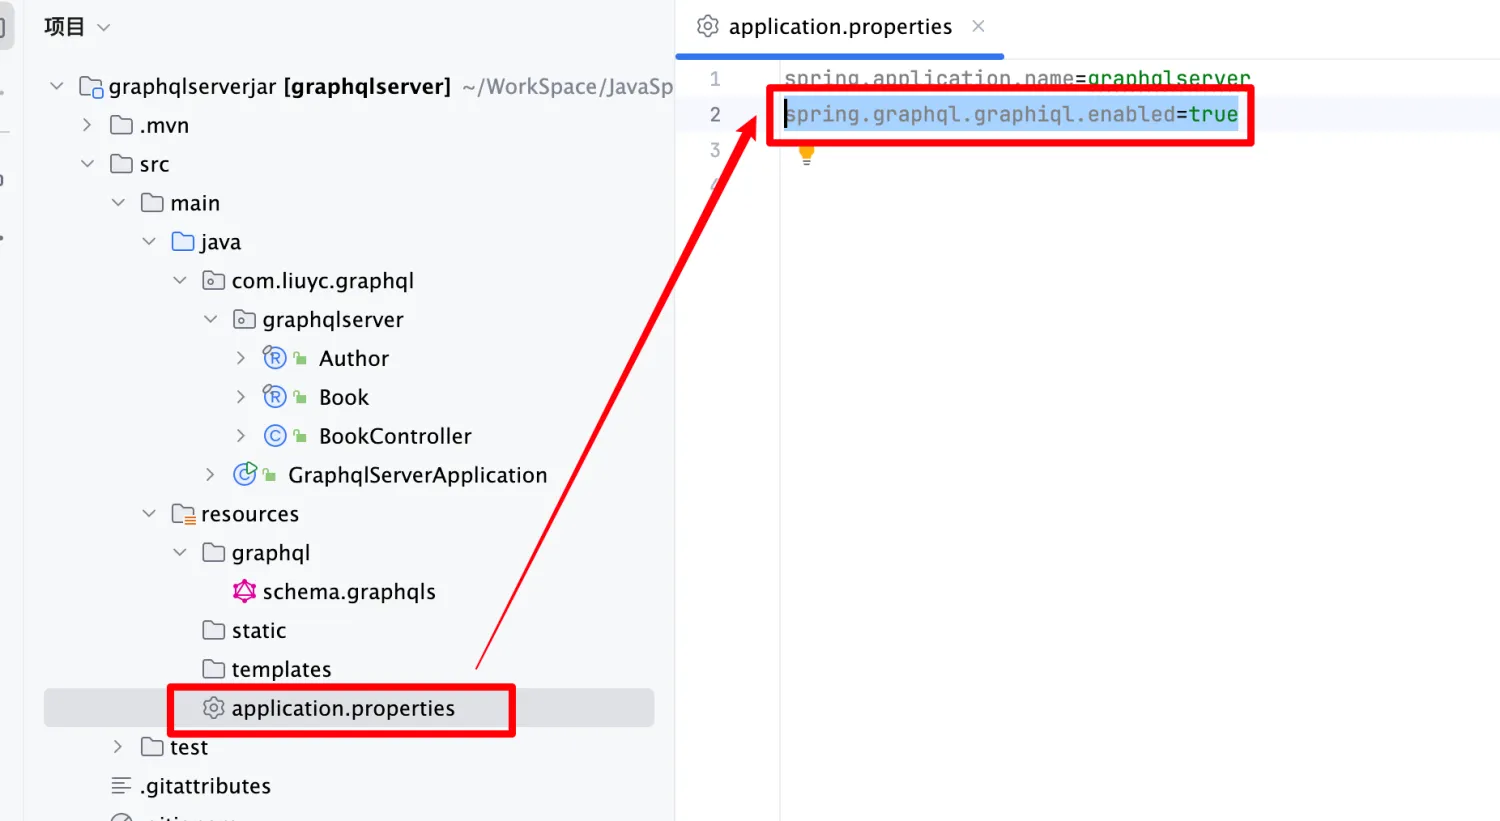Open the 项目 view dropdown
The height and width of the screenshot is (821, 1500).
click(x=77, y=27)
